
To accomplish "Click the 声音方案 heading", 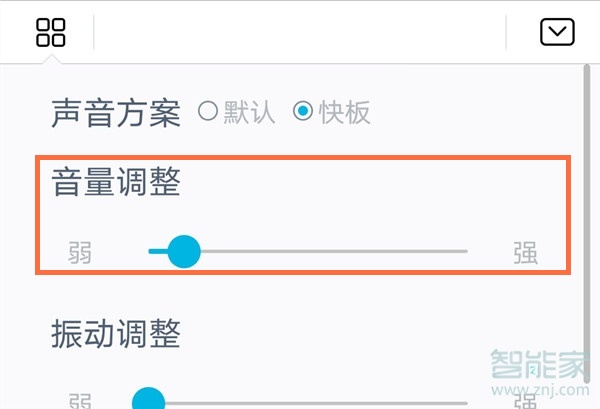I will [116, 113].
